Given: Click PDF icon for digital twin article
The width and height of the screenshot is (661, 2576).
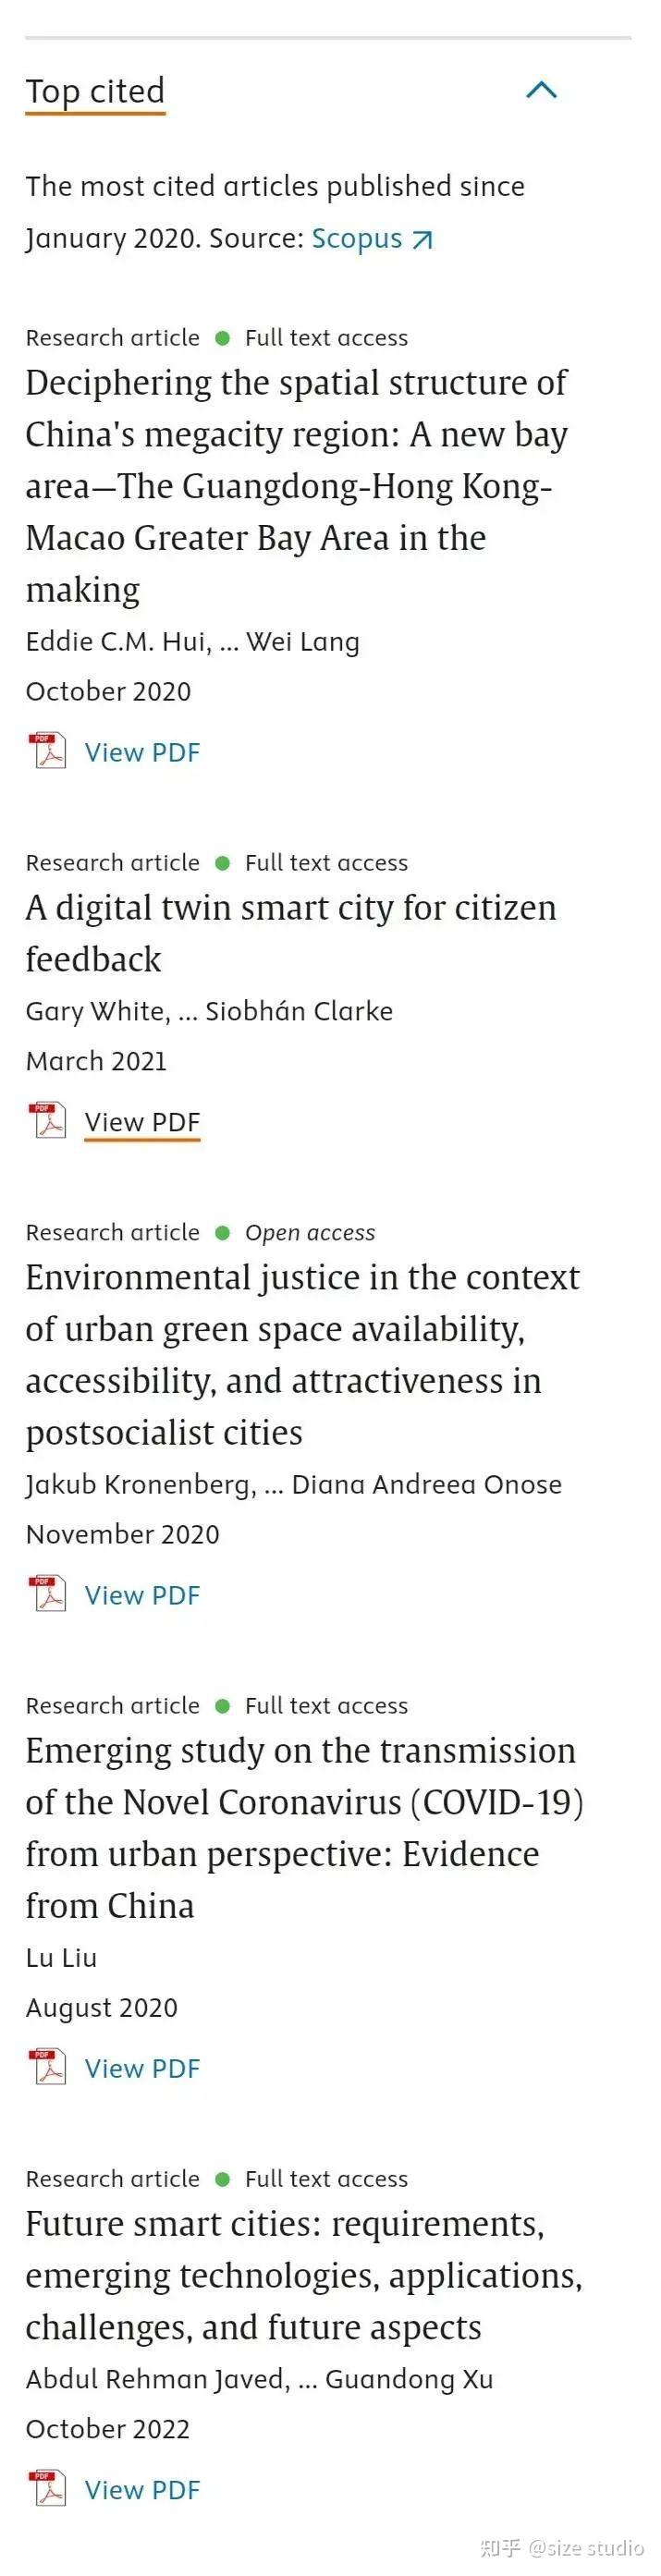Looking at the screenshot, I should (47, 1121).
